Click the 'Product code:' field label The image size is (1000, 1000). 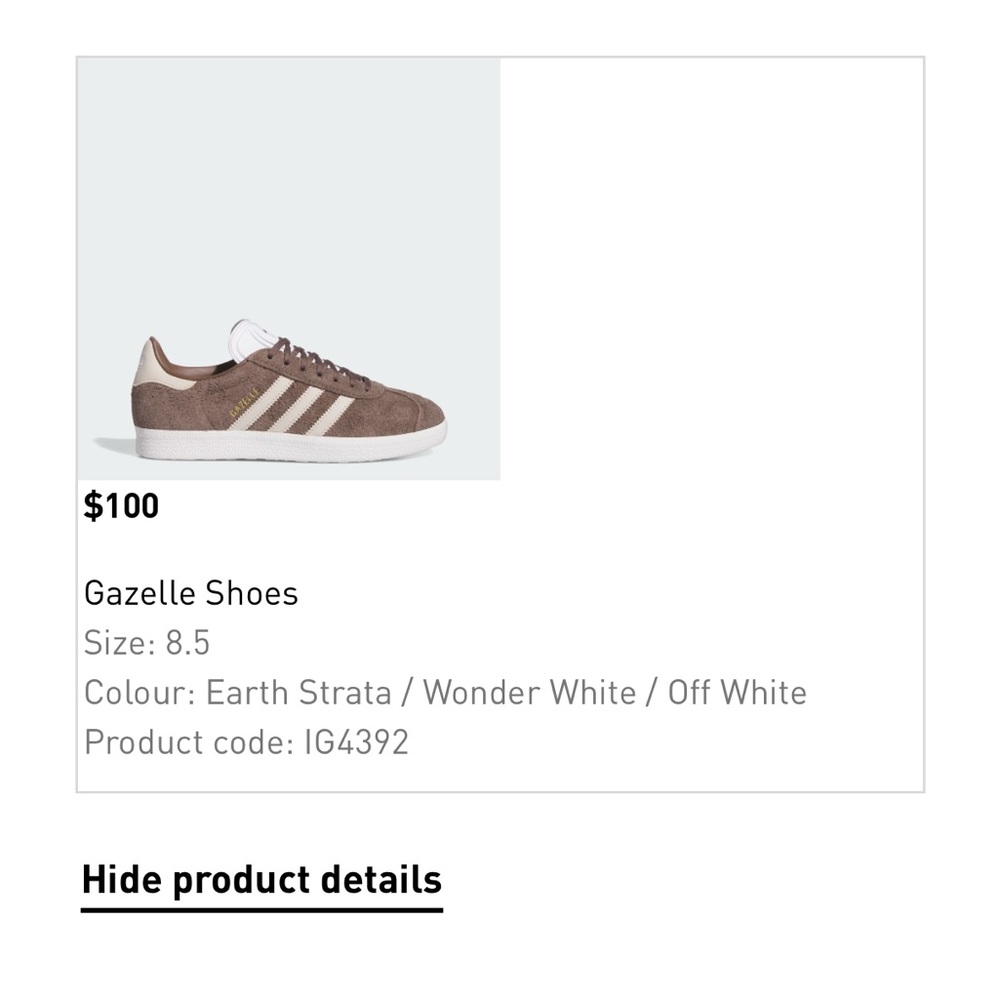pyautogui.click(x=185, y=741)
